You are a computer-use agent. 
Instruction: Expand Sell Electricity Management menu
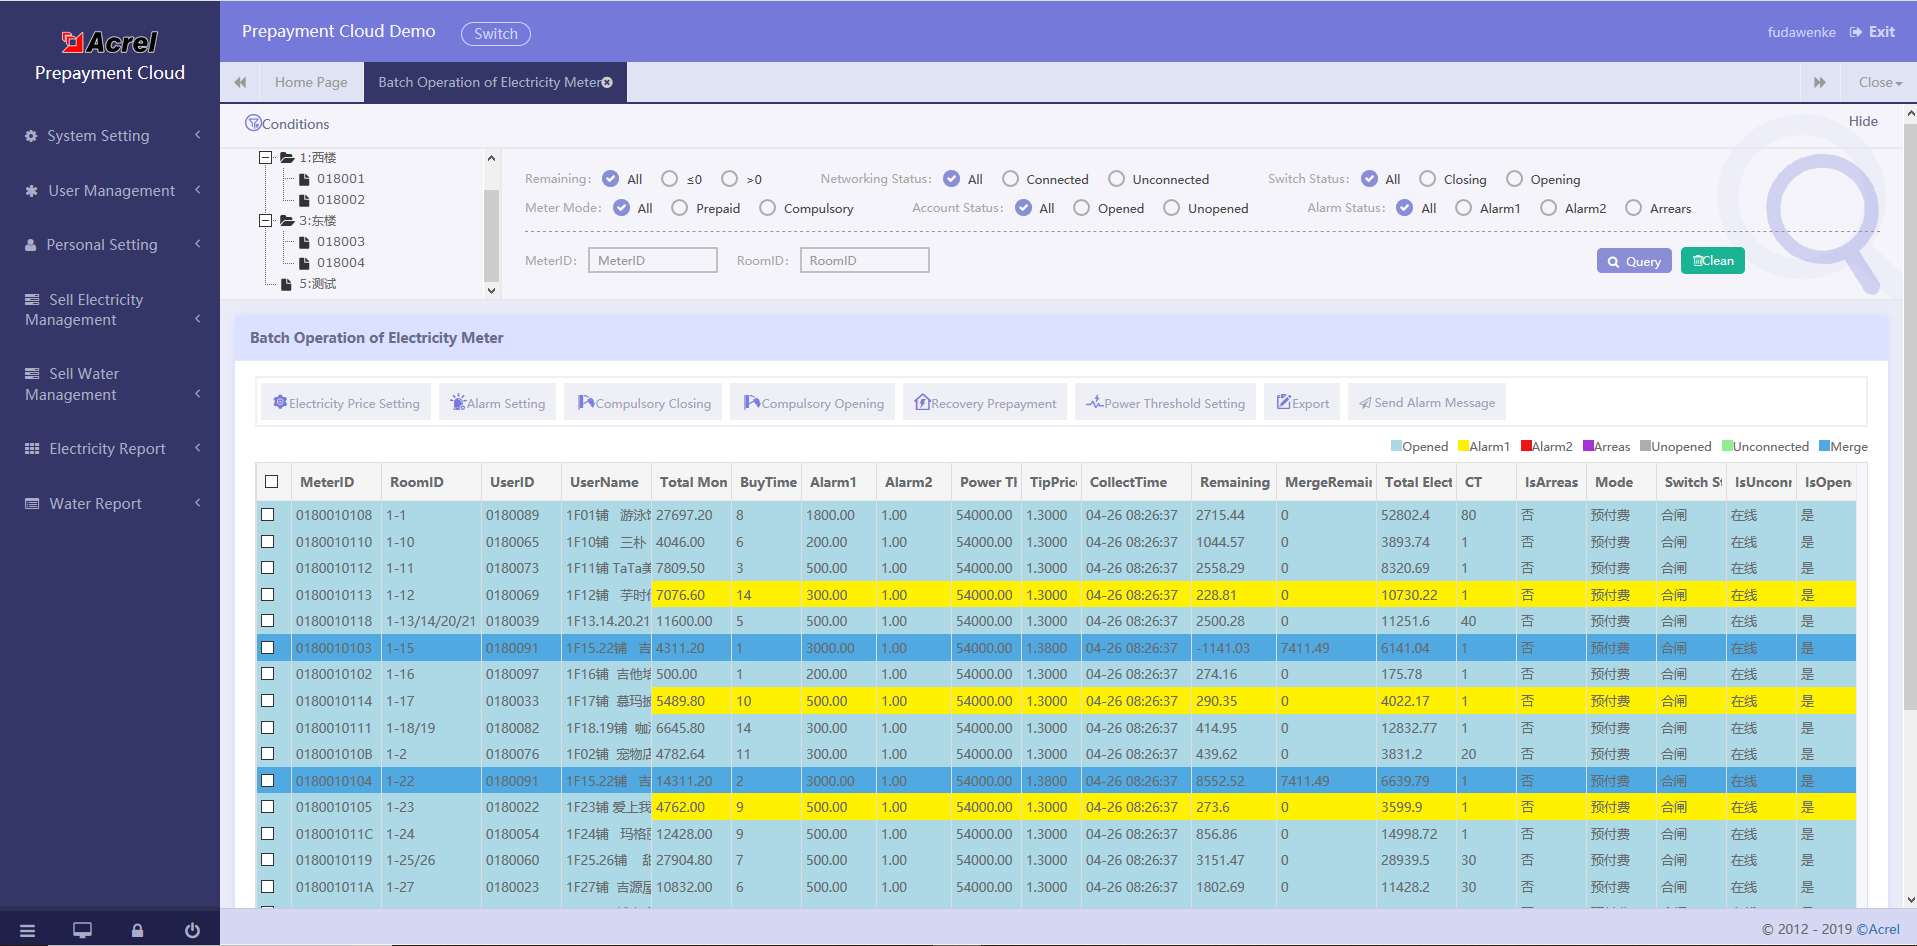click(110, 310)
